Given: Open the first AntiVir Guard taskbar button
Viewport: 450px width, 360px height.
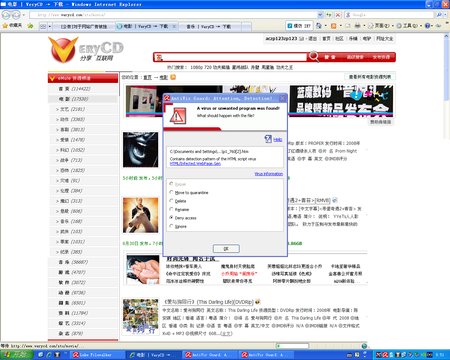Looking at the screenshot, I should [x=210, y=355].
